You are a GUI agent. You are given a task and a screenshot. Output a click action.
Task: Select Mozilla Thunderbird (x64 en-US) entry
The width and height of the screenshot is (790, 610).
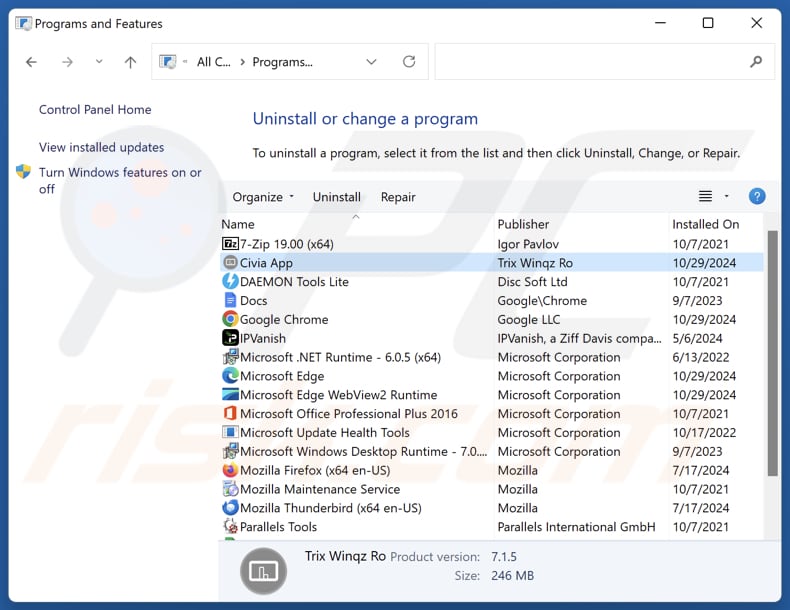331,508
